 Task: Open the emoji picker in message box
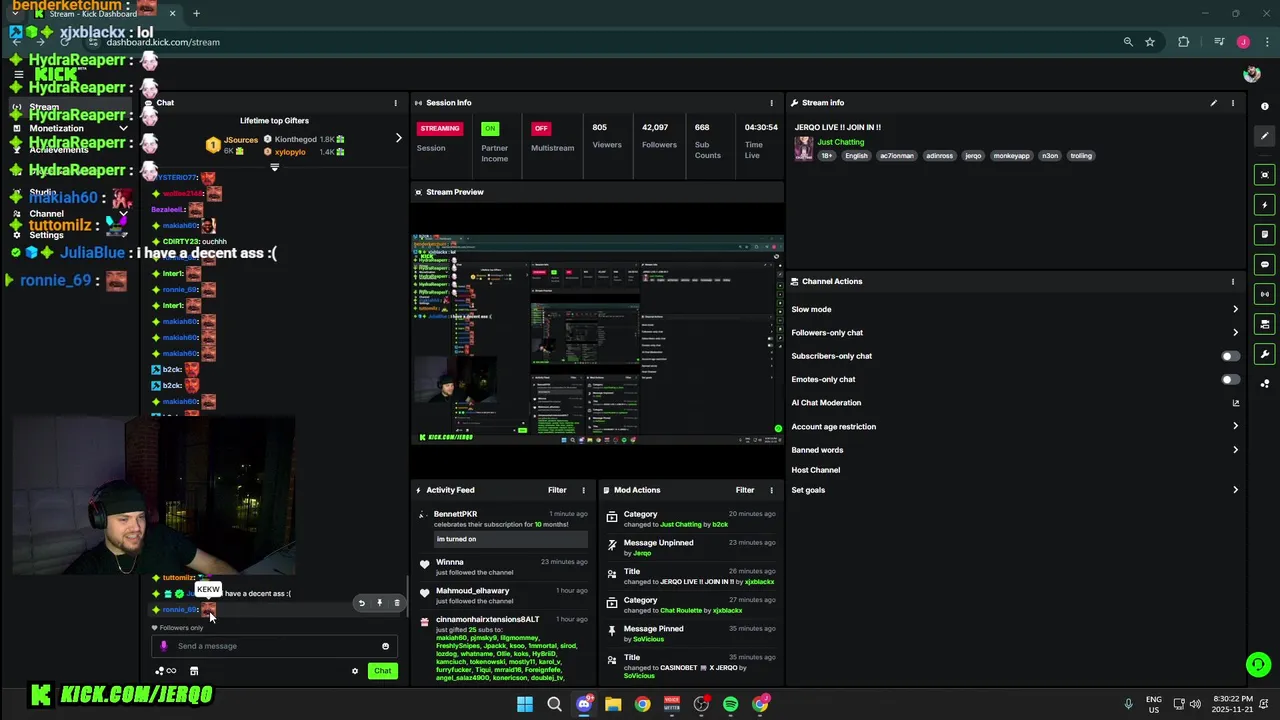[385, 646]
